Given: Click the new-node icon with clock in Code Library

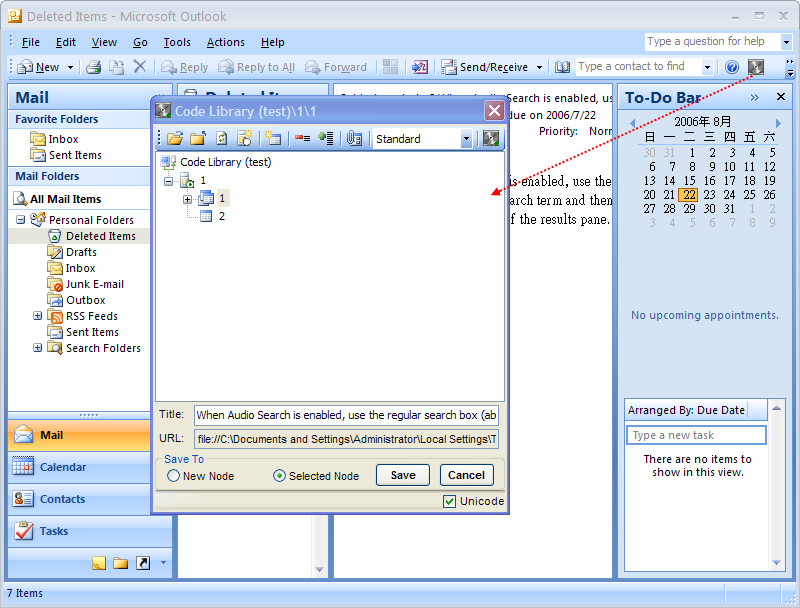Looking at the screenshot, I should point(244,138).
